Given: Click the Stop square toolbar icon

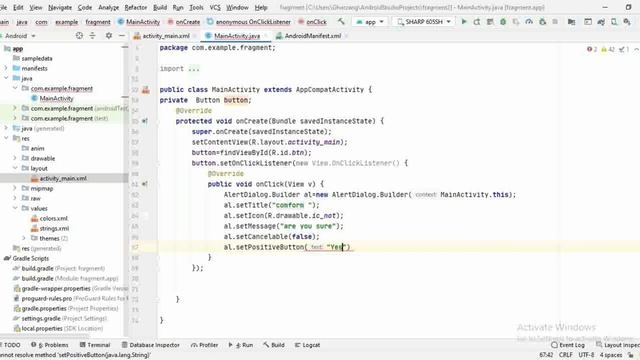Looking at the screenshot, I should pyautogui.click(x=555, y=22).
